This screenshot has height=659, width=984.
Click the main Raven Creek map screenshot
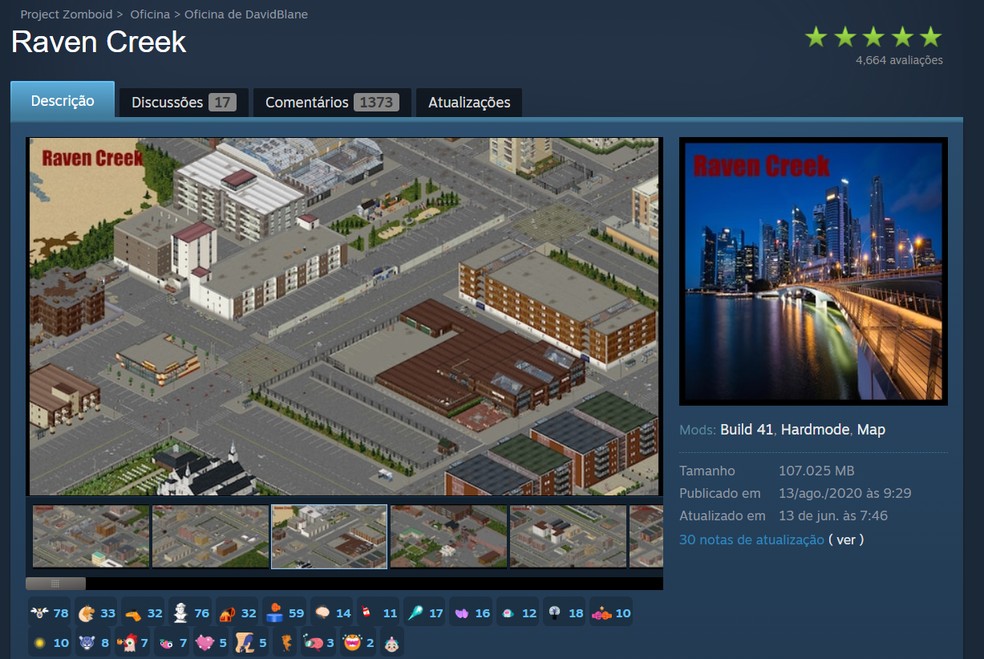coord(345,316)
